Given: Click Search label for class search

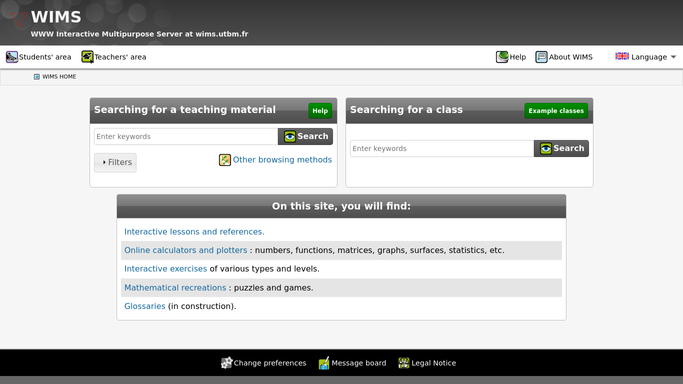Looking at the screenshot, I should [569, 148].
